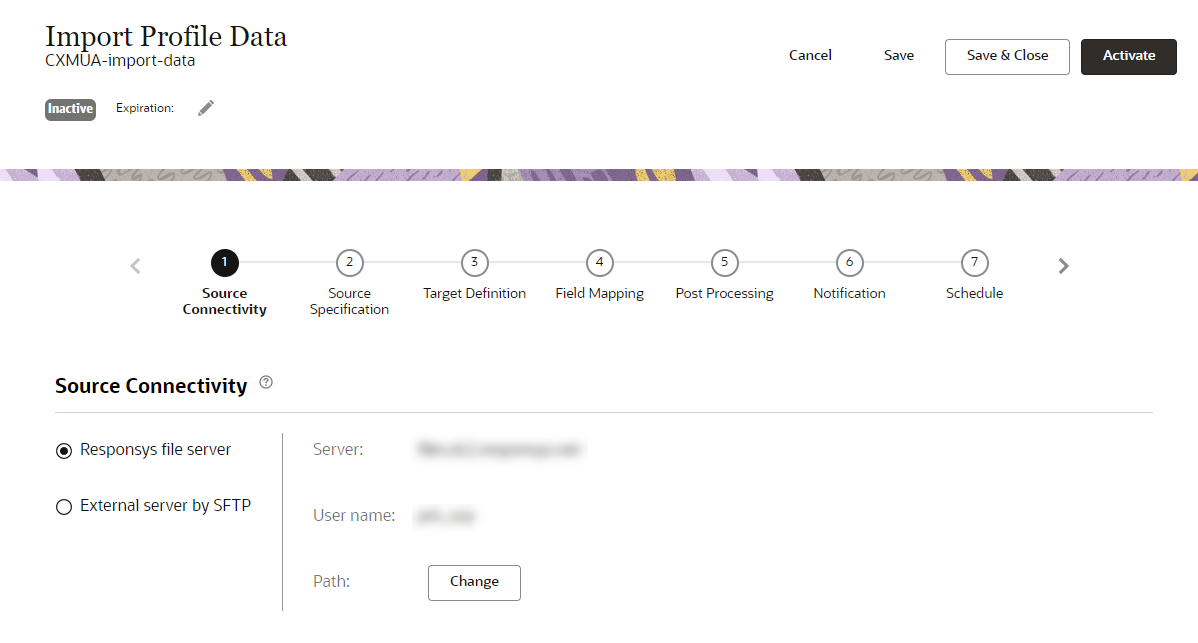1198x643 pixels.
Task: Switch to step 6 Notification
Action: click(x=850, y=263)
